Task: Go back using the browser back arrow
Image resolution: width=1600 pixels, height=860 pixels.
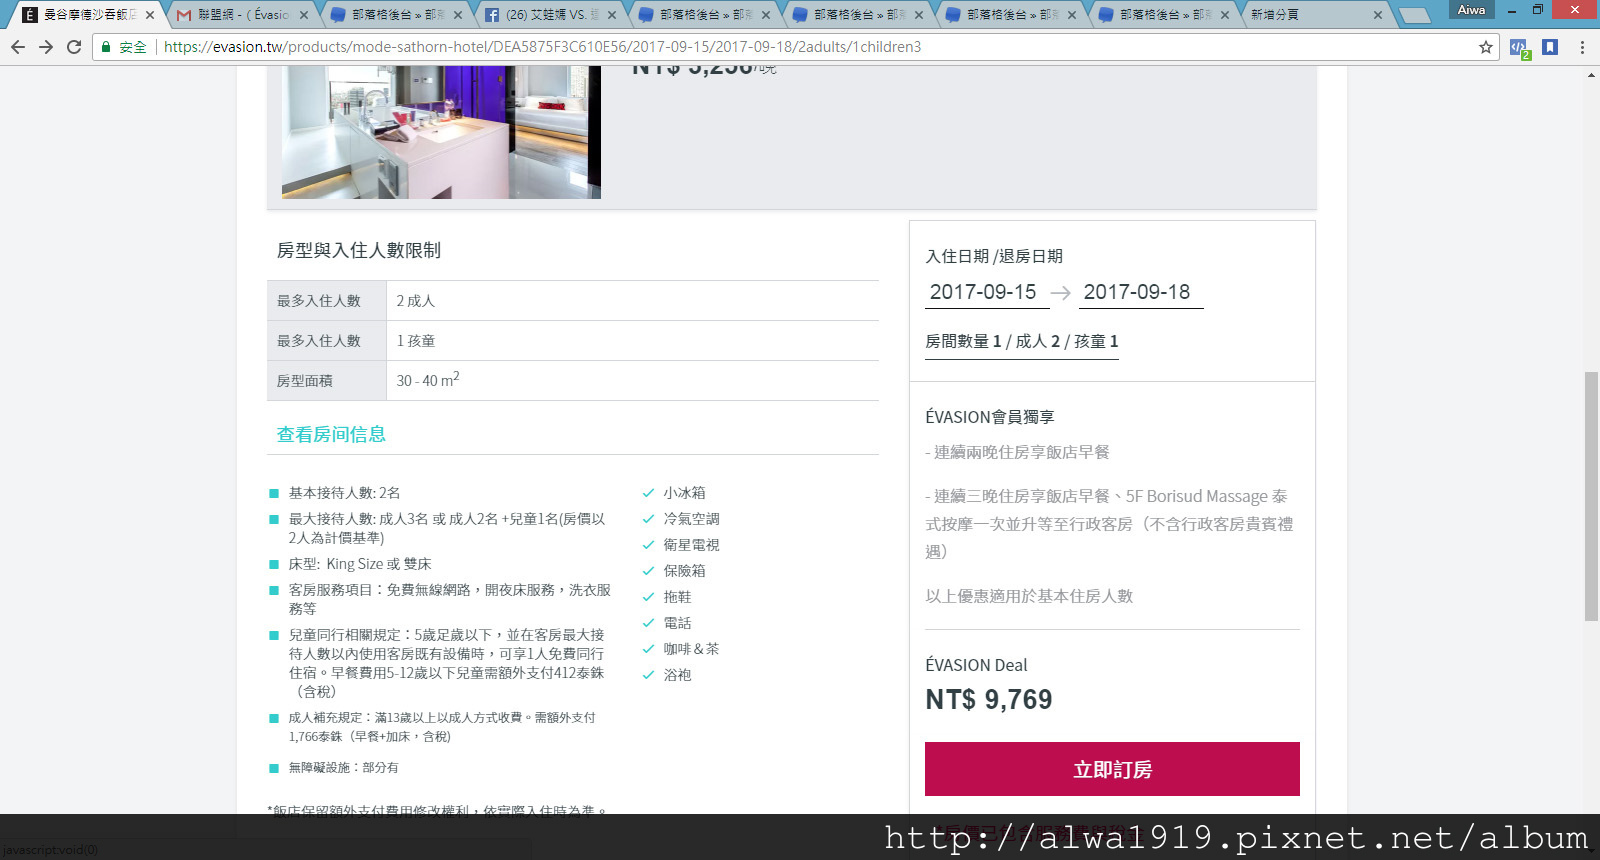Action: (x=18, y=47)
